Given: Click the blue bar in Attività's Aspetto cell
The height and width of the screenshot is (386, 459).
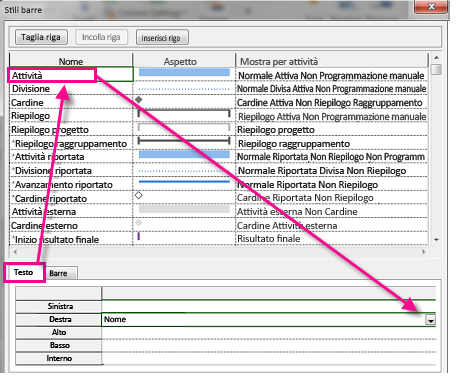Looking at the screenshot, I should [x=184, y=72].
